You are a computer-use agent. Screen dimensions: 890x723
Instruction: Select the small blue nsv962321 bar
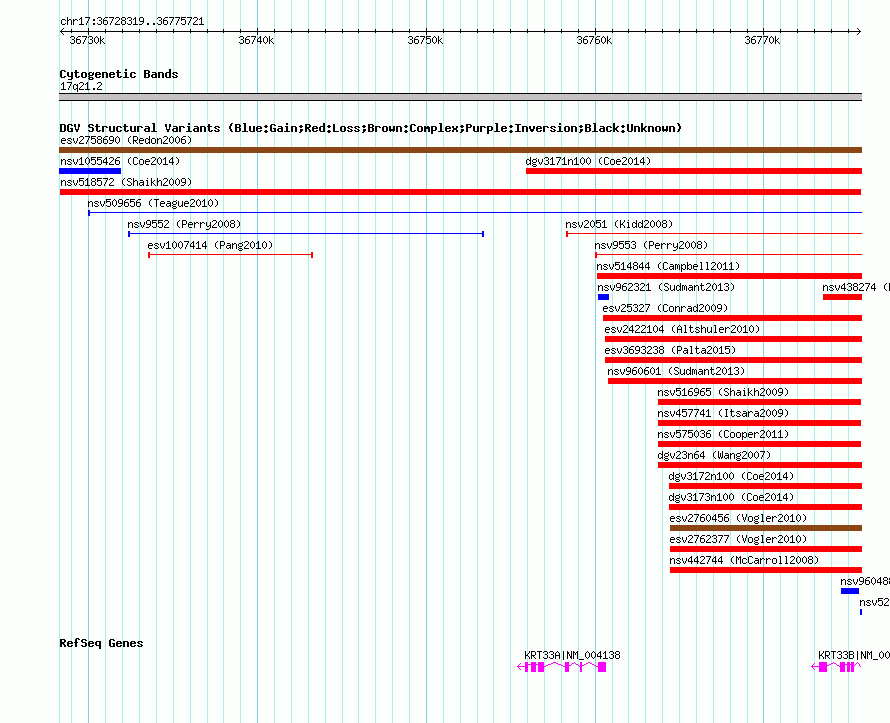pos(603,297)
